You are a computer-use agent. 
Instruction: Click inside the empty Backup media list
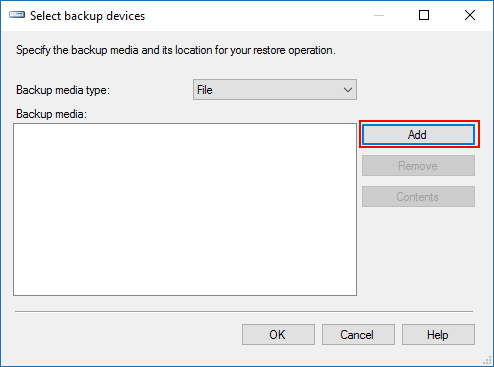point(185,209)
